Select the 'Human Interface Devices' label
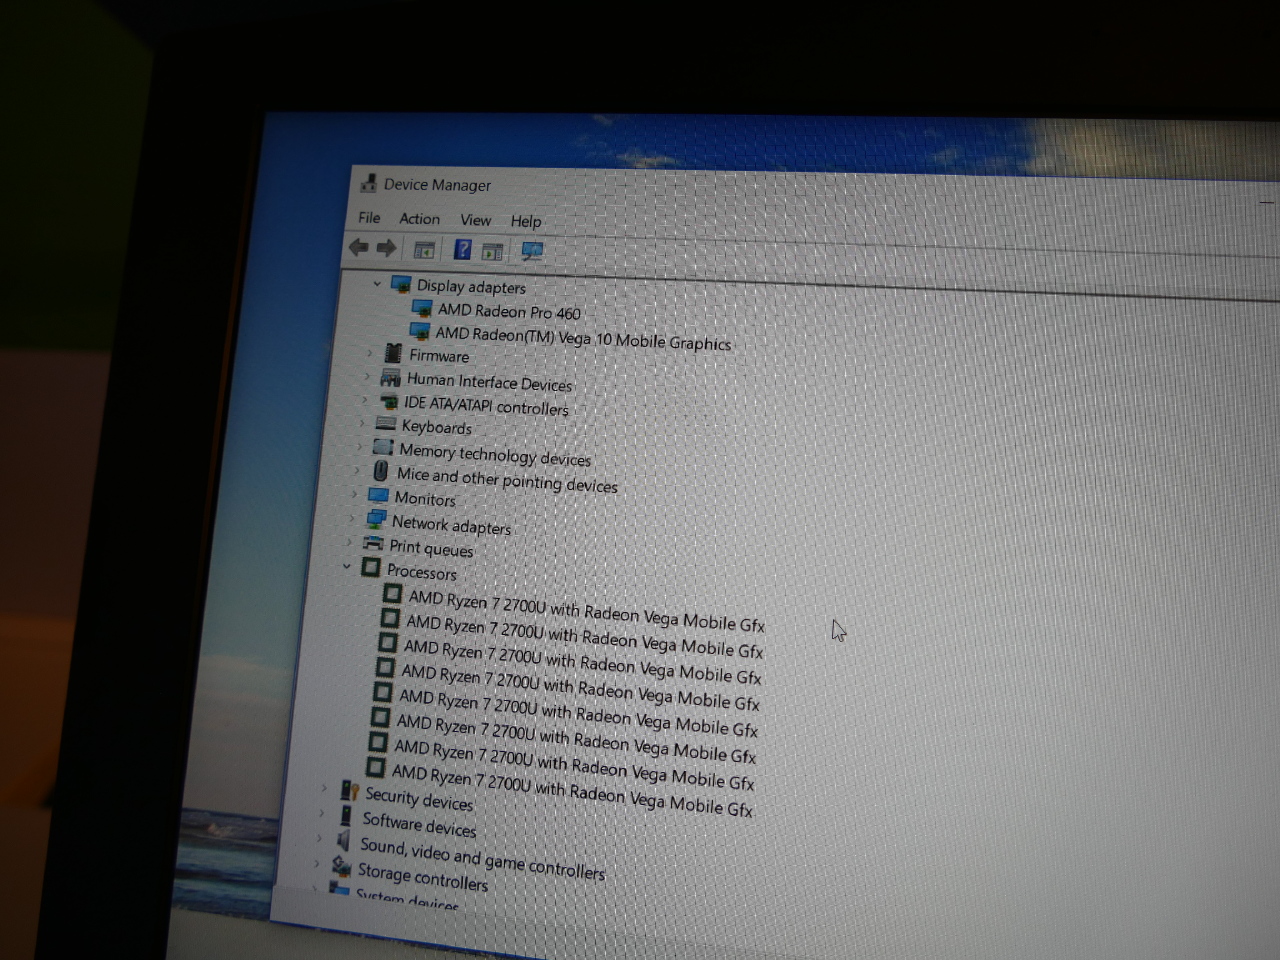 click(x=489, y=382)
